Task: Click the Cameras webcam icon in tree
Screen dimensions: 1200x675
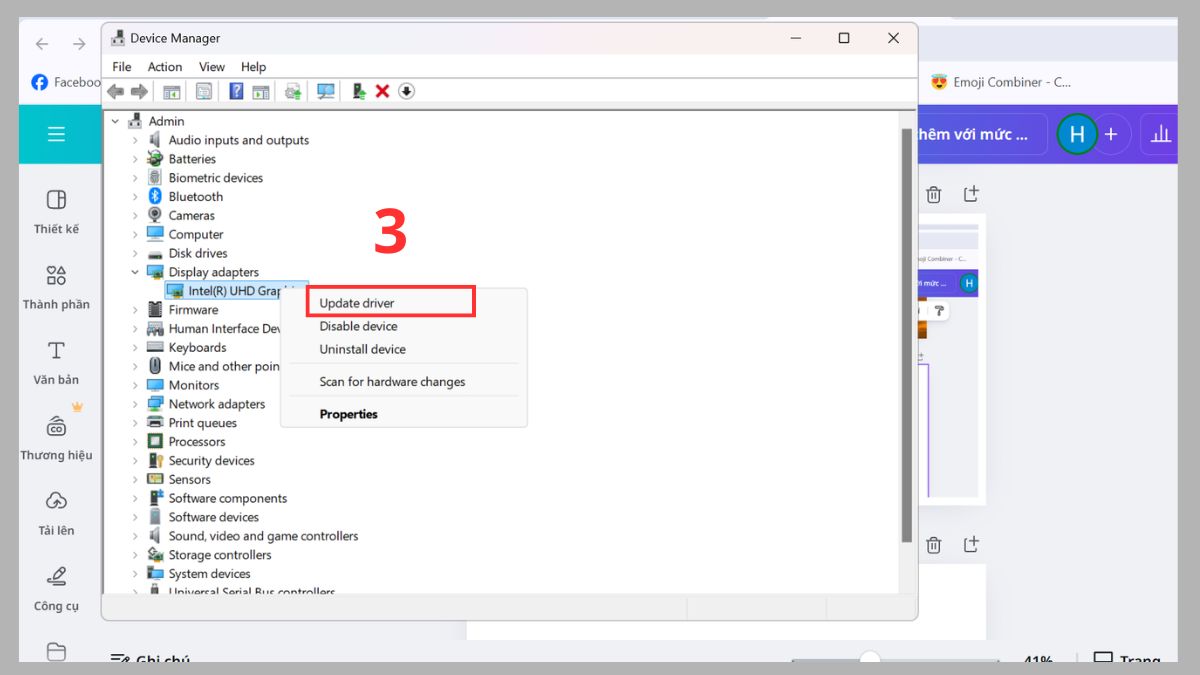Action: [155, 215]
